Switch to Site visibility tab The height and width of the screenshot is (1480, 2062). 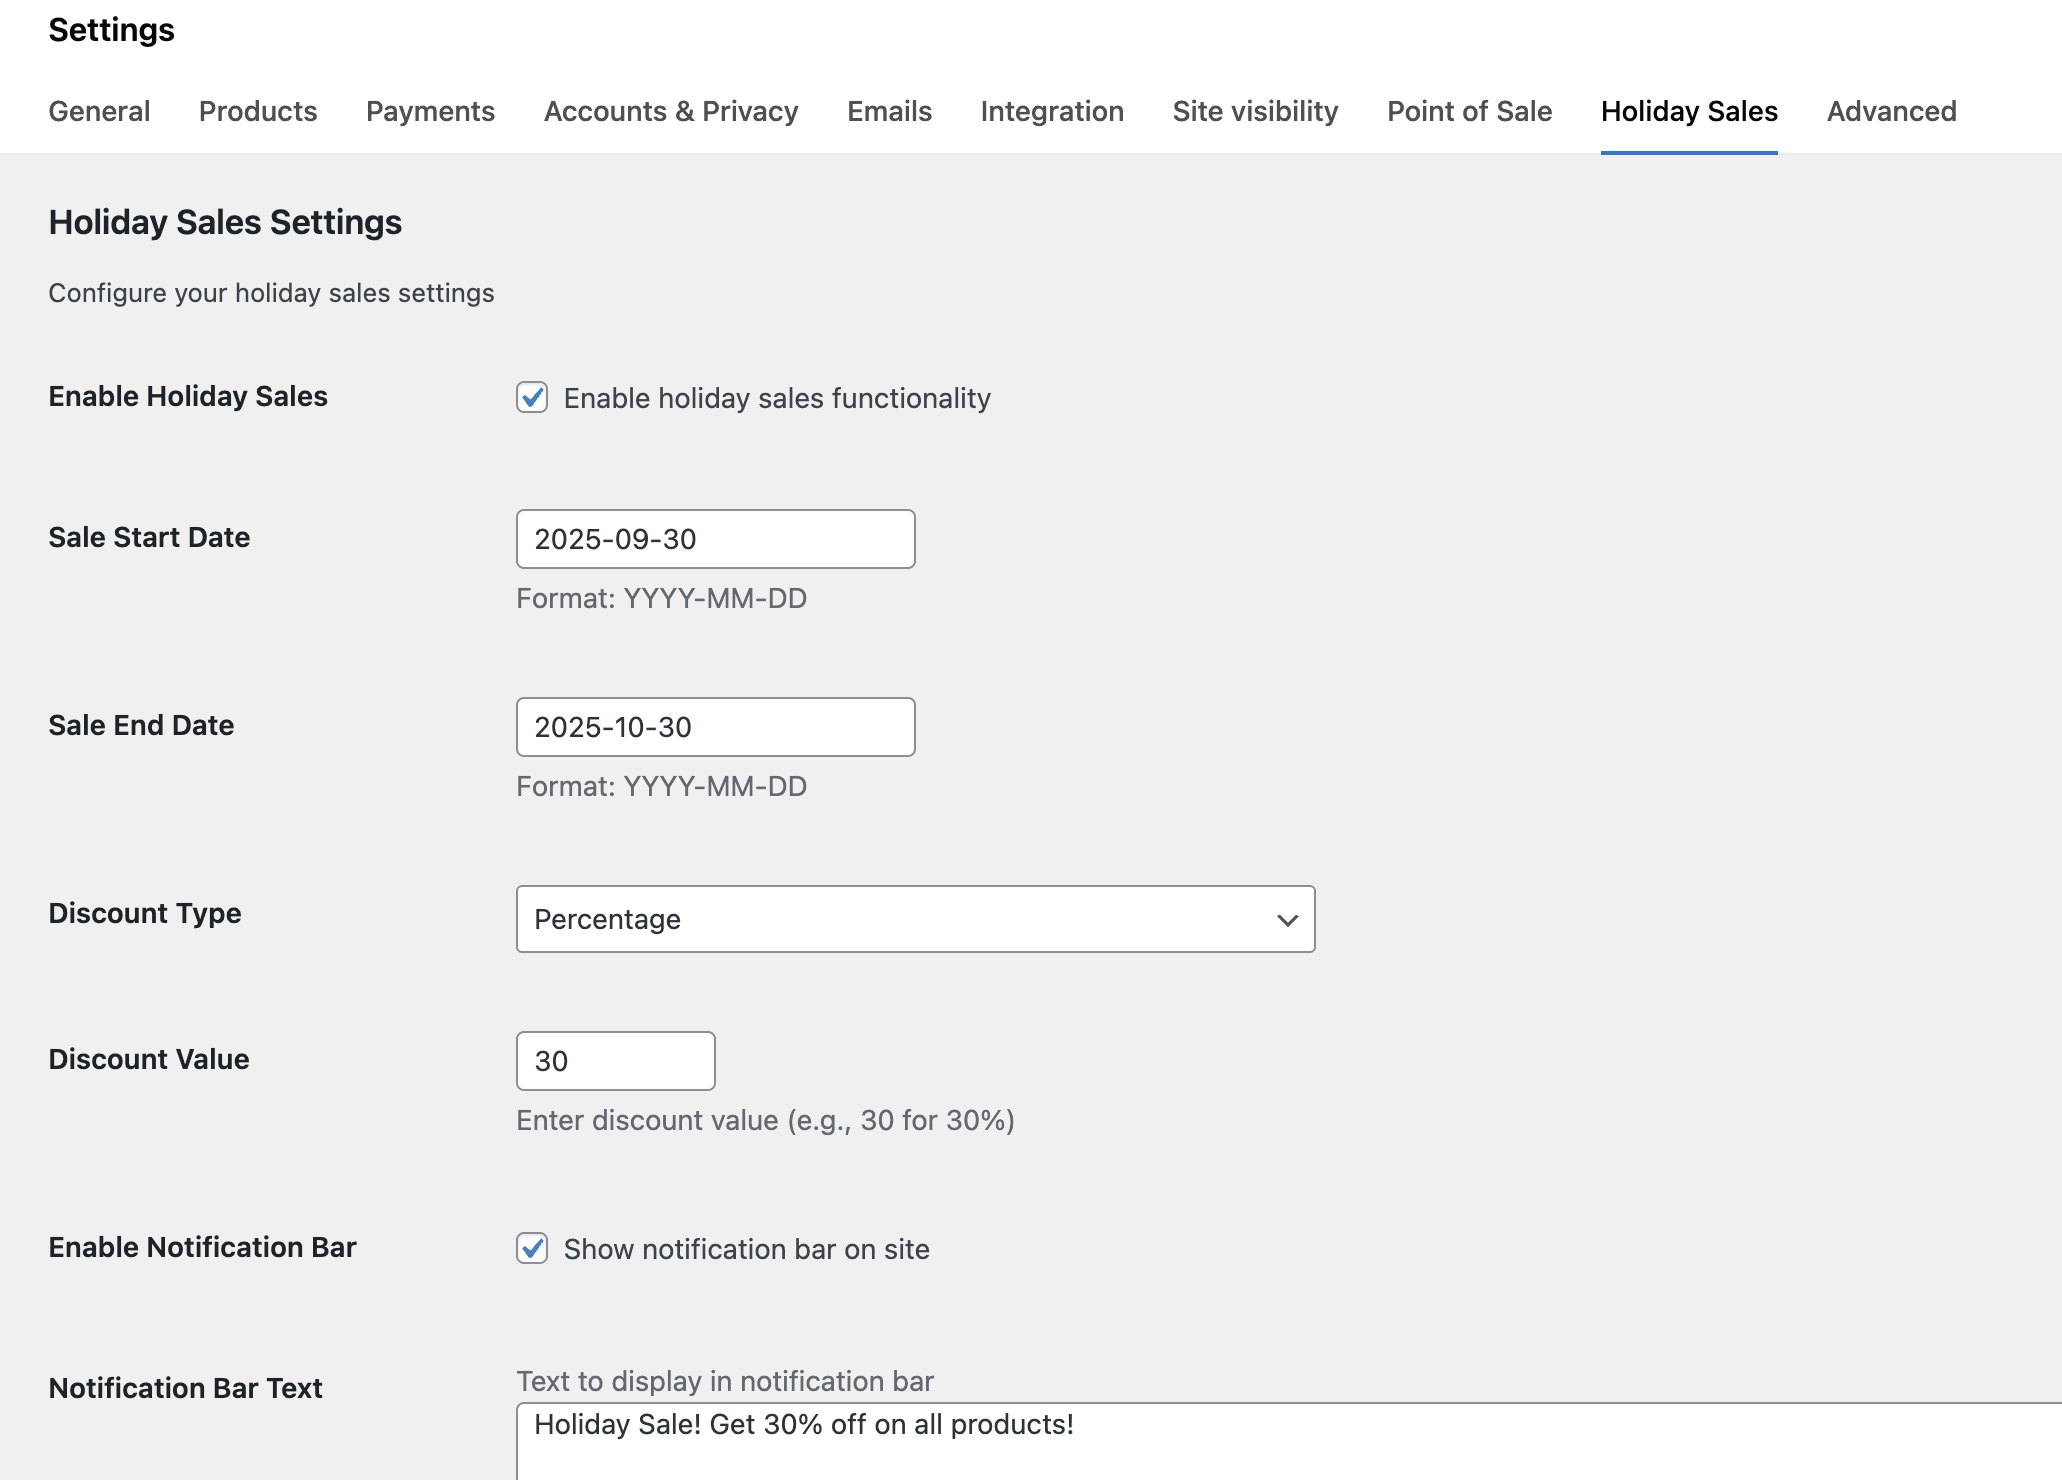pos(1255,111)
